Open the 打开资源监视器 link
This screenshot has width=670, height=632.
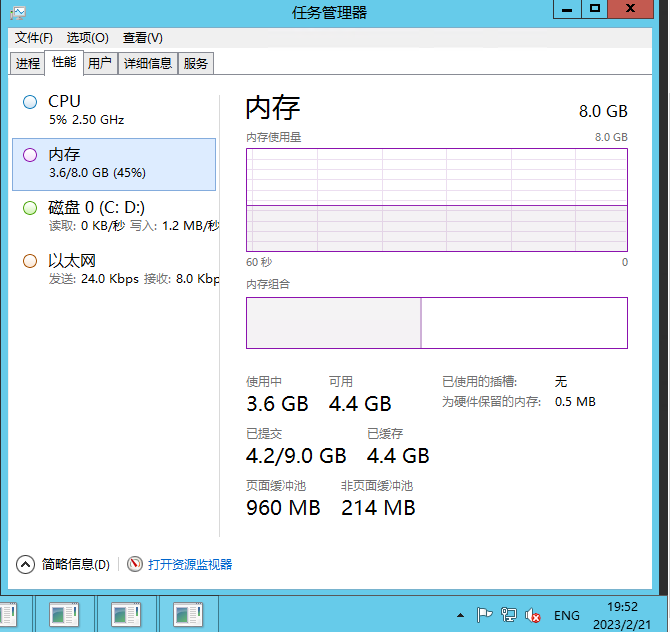click(190, 565)
